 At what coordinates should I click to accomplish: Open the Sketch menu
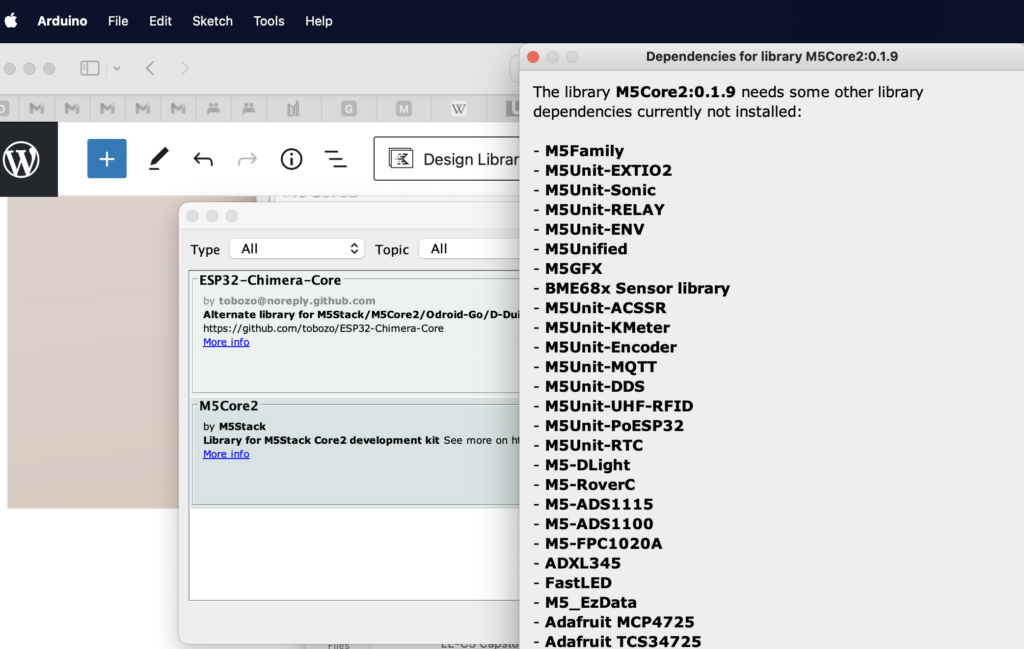coord(212,21)
